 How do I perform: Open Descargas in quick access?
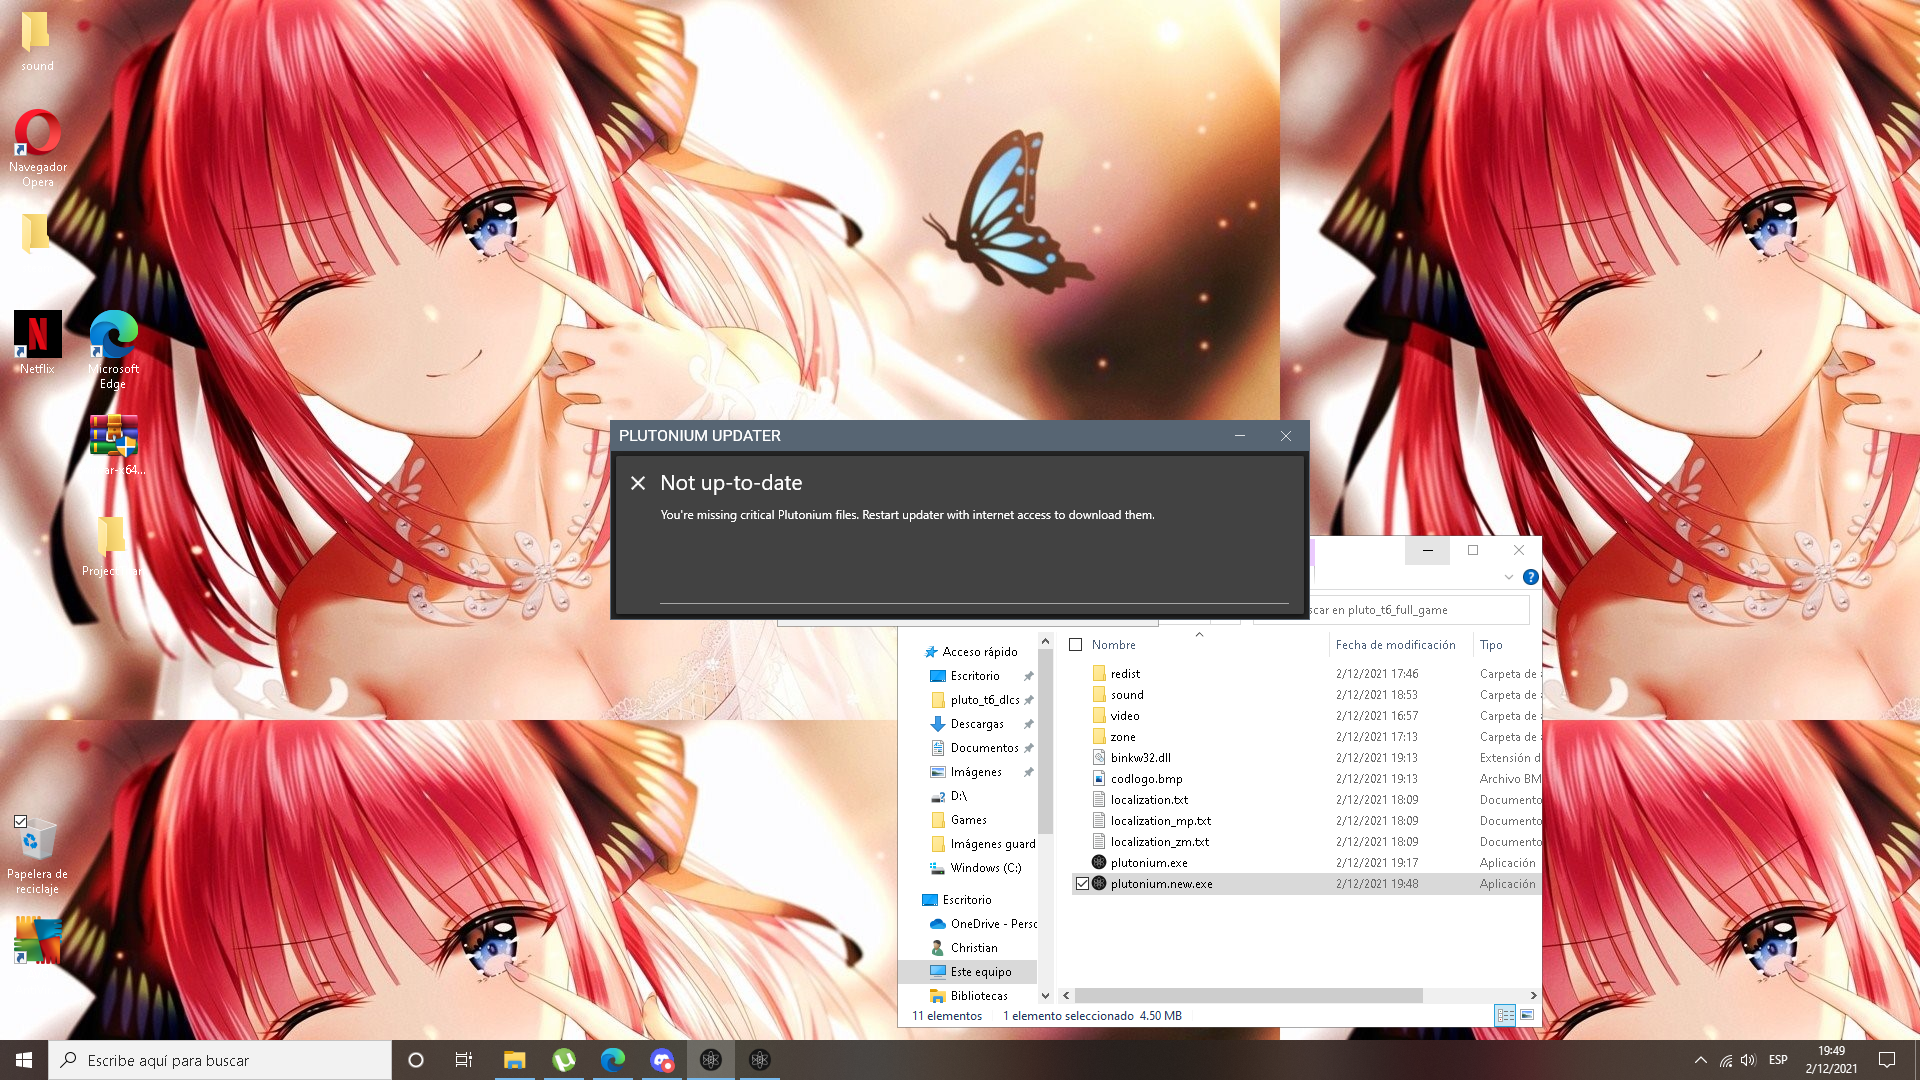(x=976, y=724)
